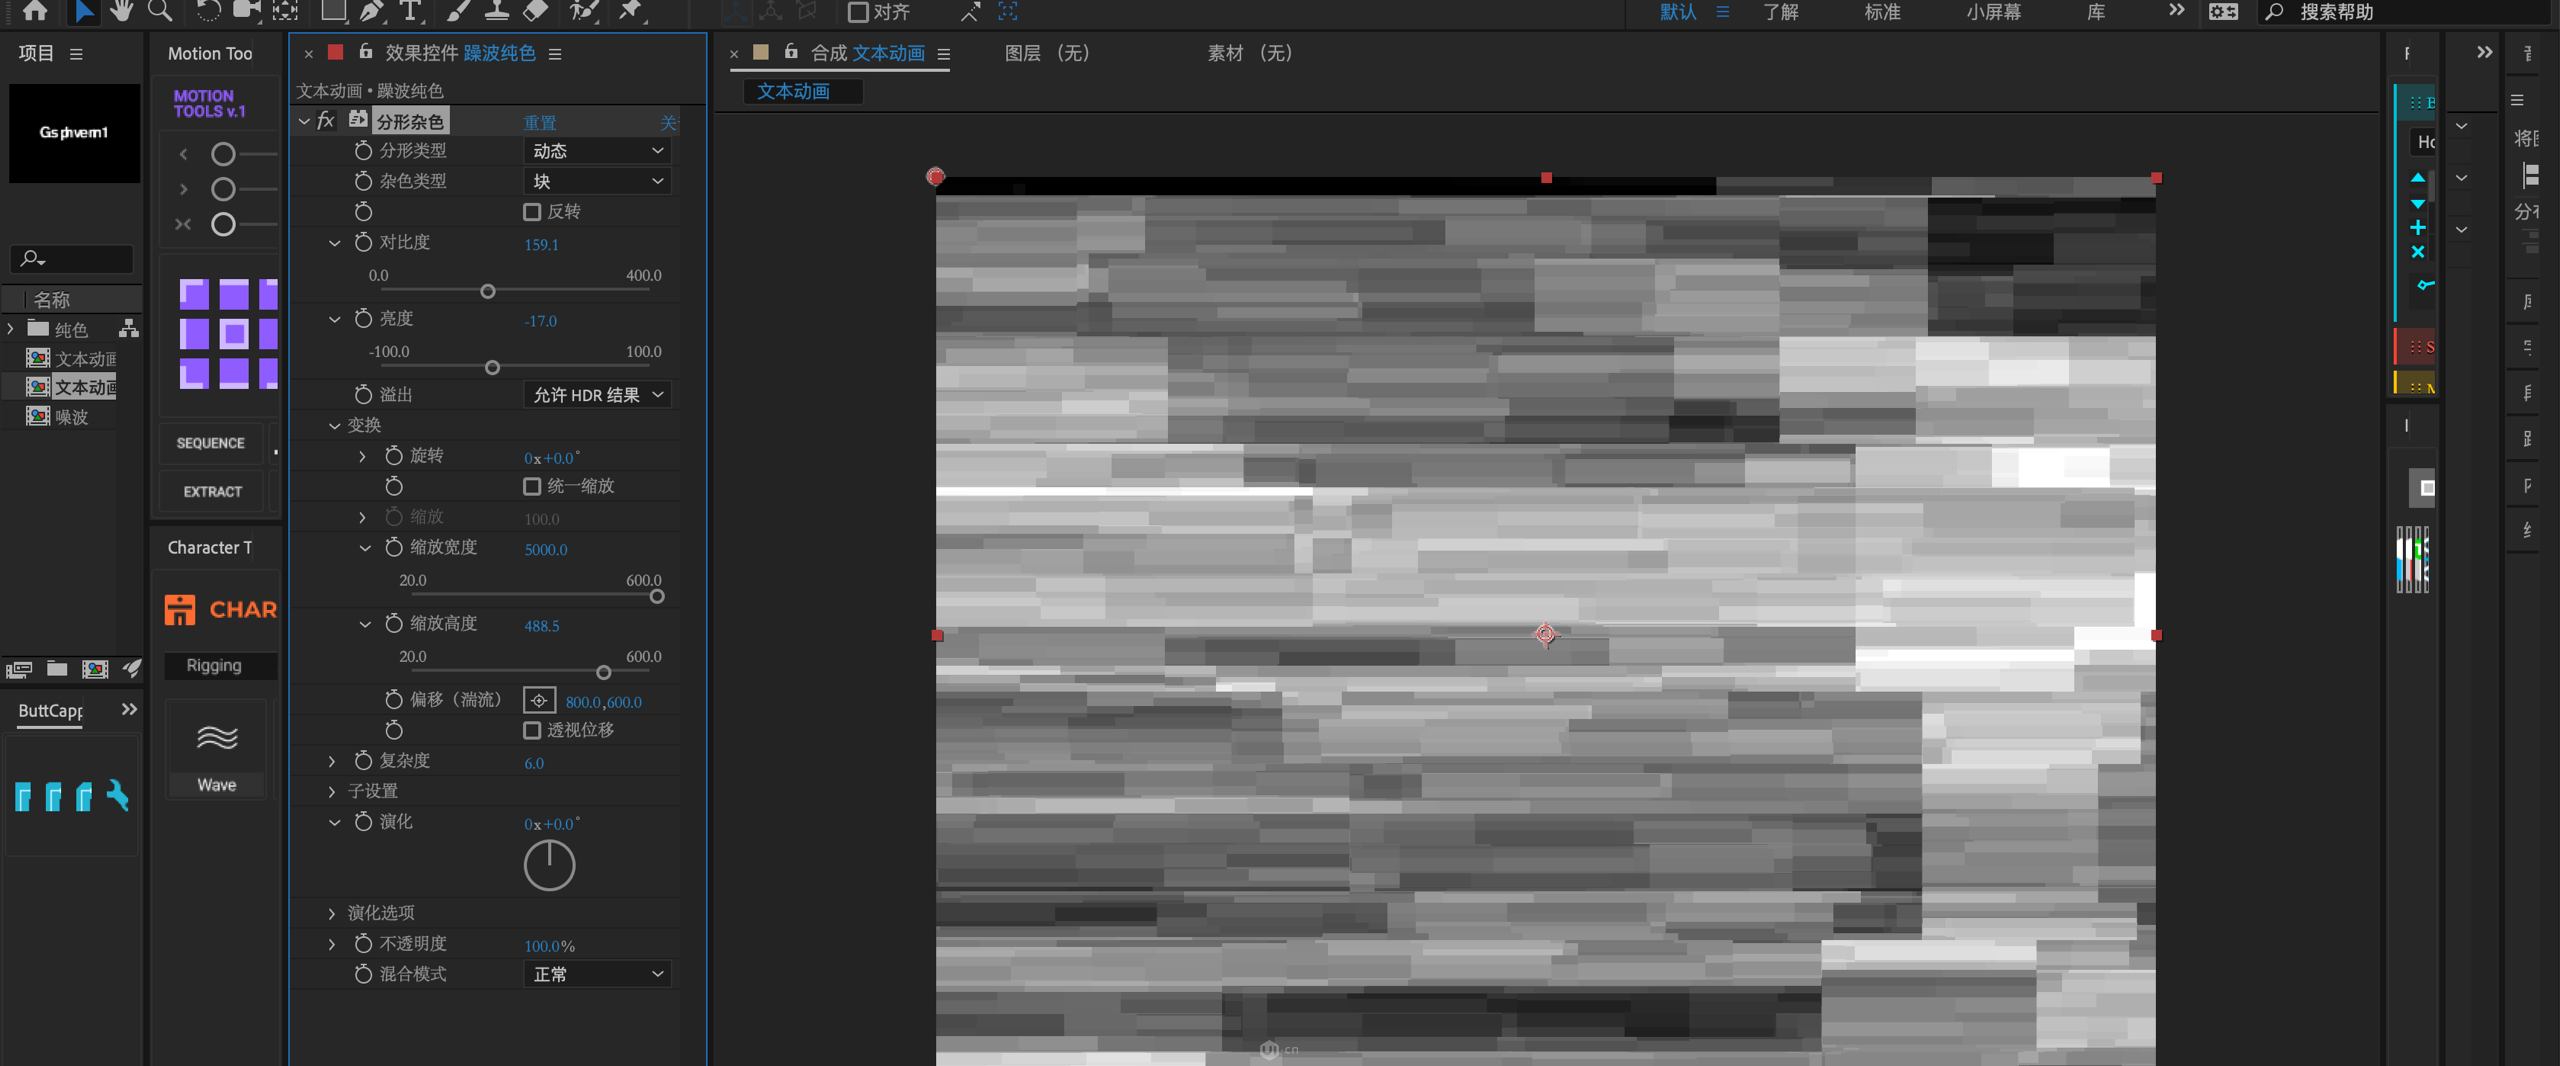2560x1066 pixels.
Task: Click the ButtCapper wrench settings icon
Action: pyautogui.click(x=117, y=795)
